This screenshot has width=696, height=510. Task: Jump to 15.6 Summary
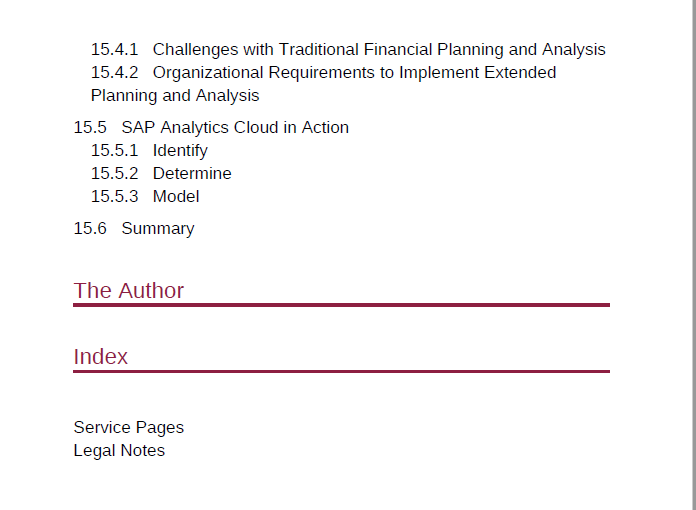134,229
